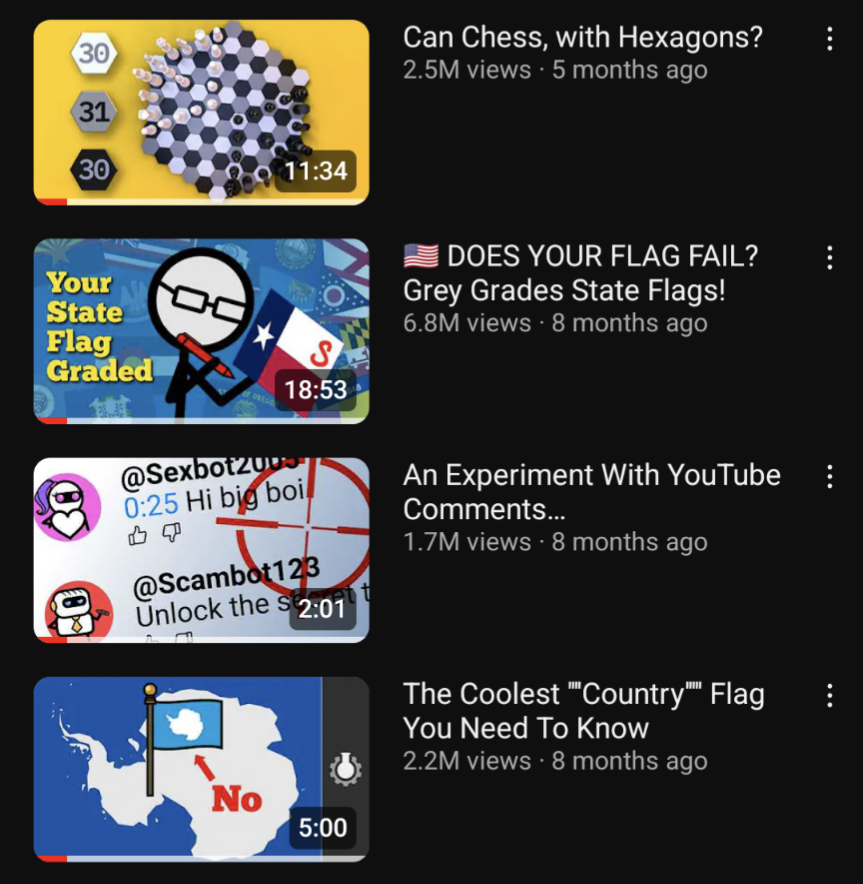The image size is (863, 884).
Task: Open the Antarctica flag thumbnail
Action: click(201, 769)
